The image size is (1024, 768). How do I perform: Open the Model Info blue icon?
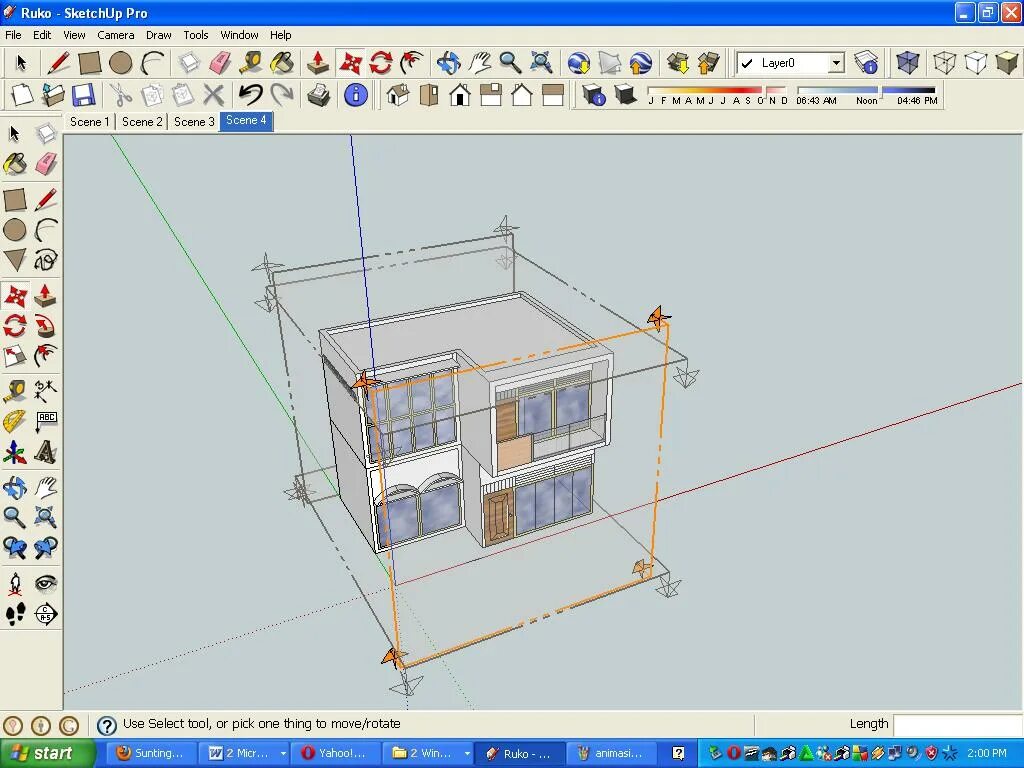355,95
